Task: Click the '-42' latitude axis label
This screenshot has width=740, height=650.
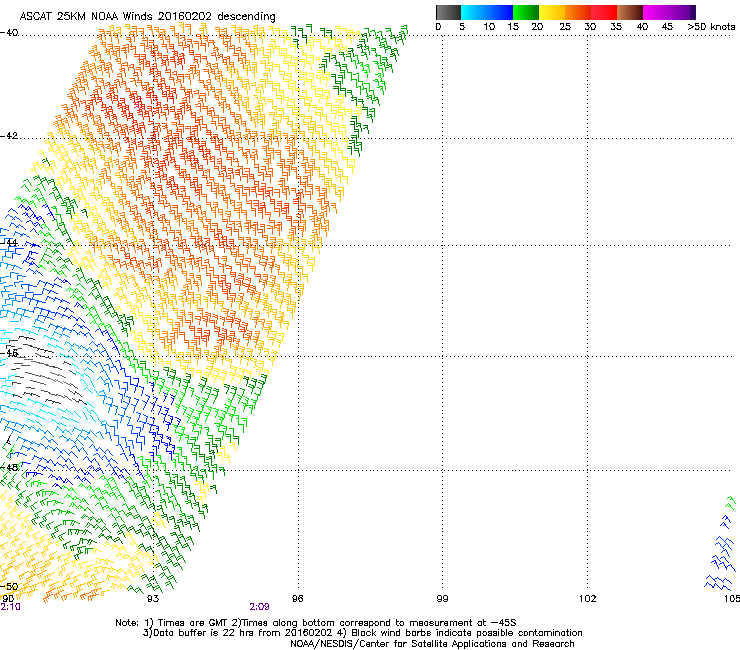Action: point(9,135)
